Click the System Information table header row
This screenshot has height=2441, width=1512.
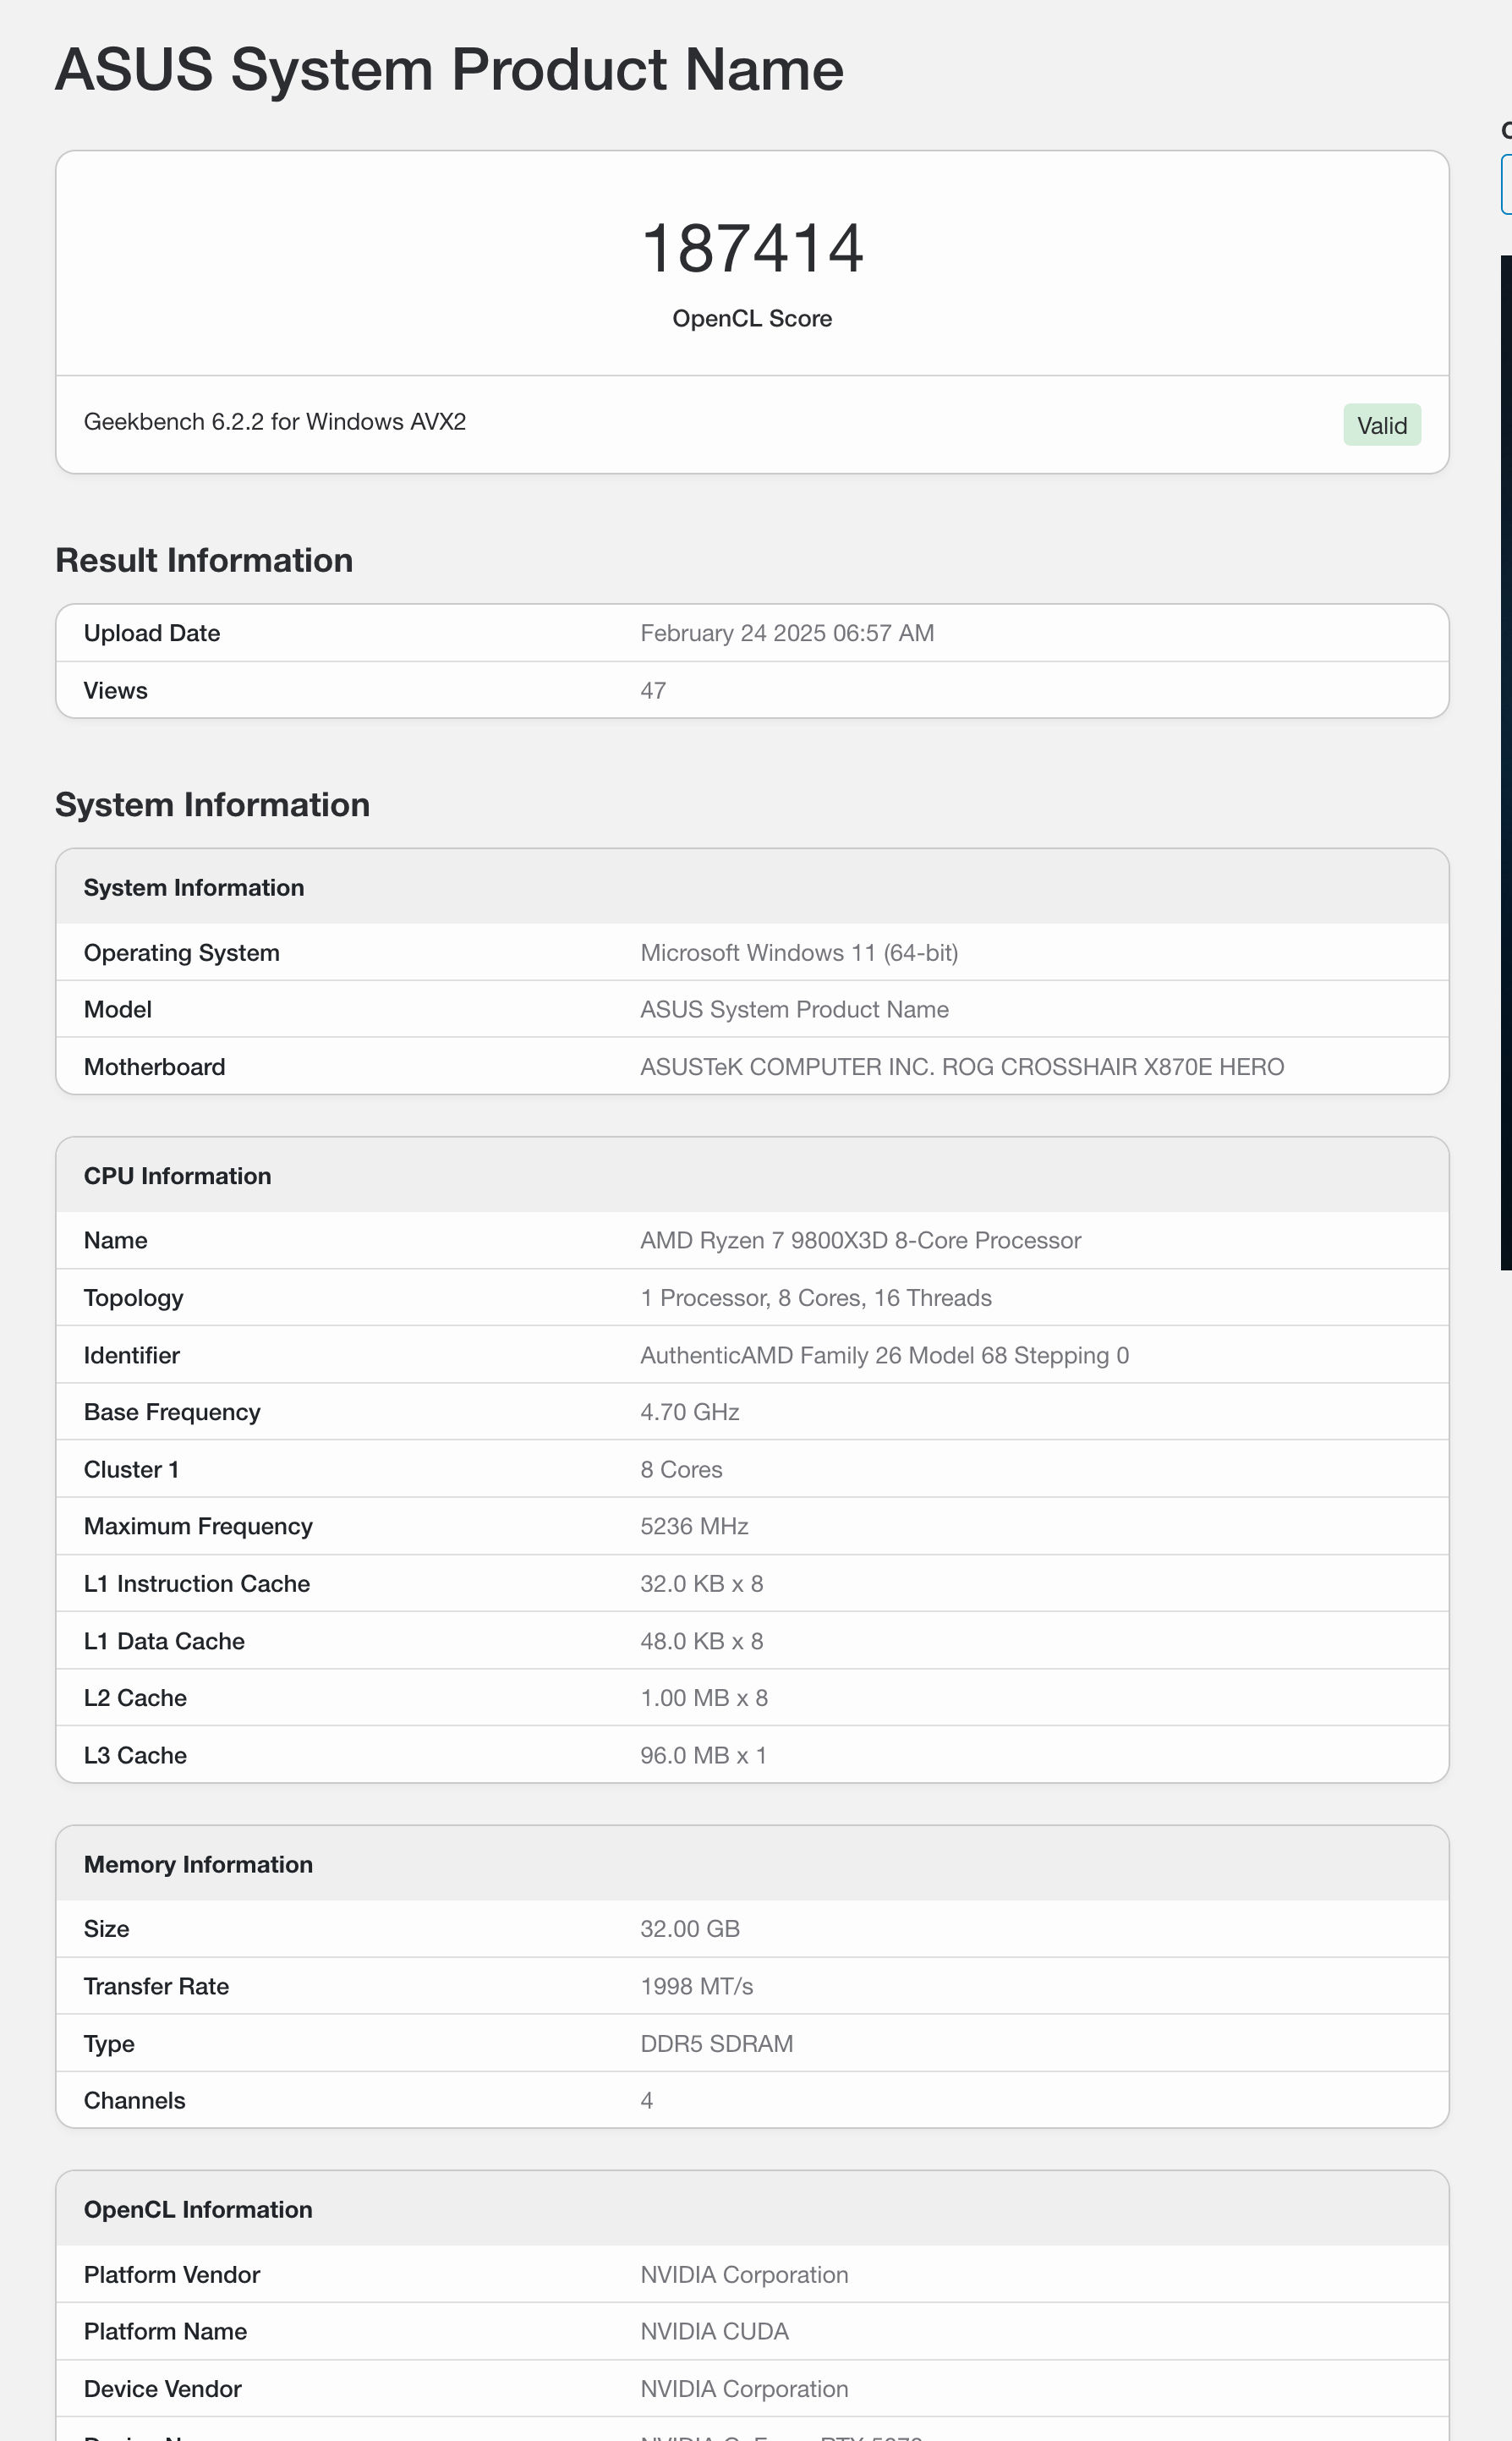click(752, 887)
